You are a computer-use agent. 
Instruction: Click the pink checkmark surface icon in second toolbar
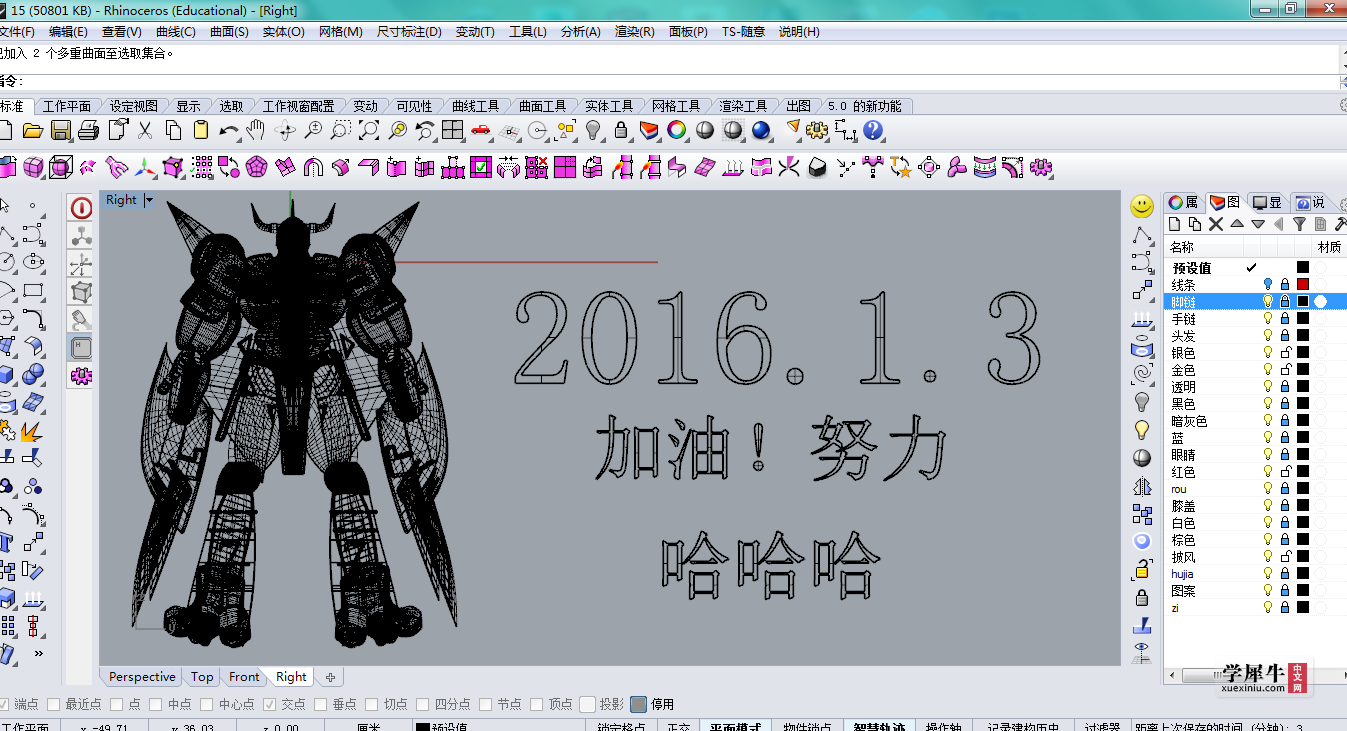(481, 167)
